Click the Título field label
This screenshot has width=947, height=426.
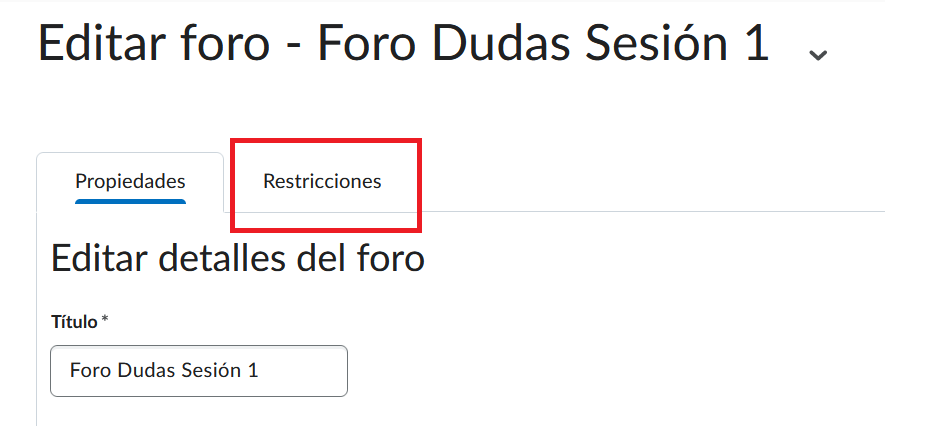coord(74,322)
